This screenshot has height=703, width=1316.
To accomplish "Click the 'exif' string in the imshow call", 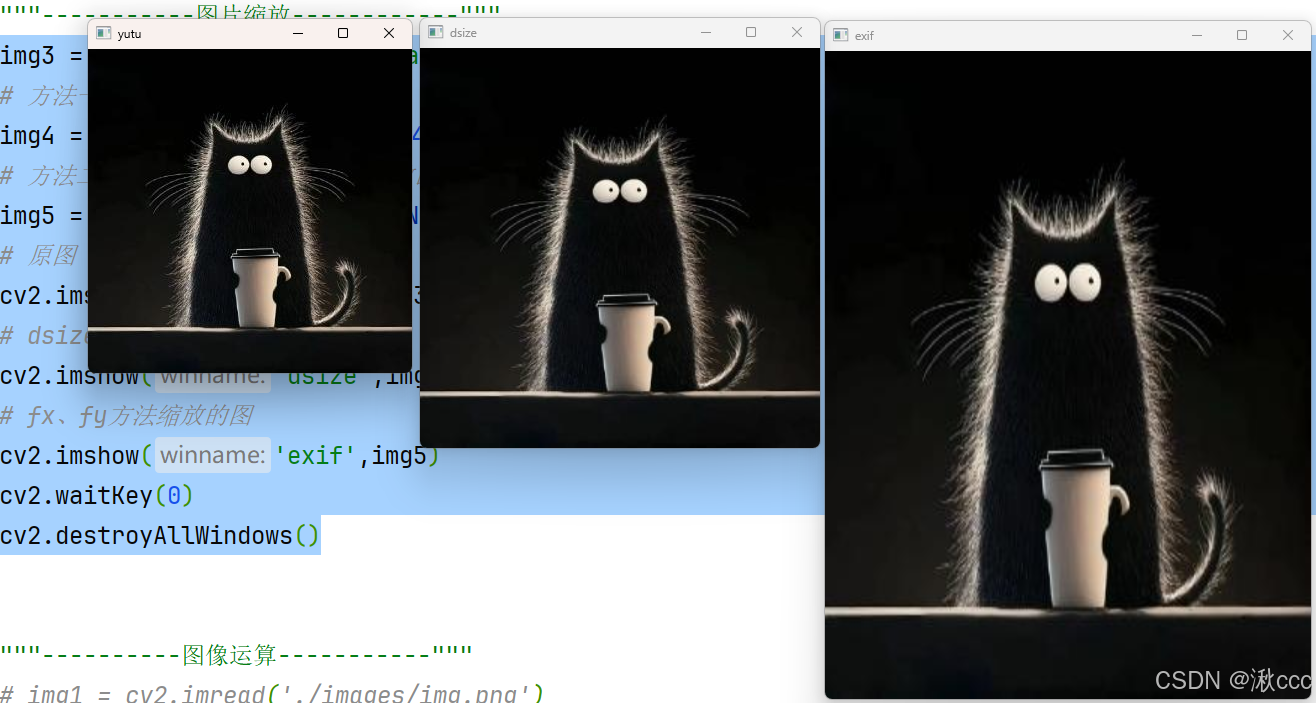I will tap(317, 455).
